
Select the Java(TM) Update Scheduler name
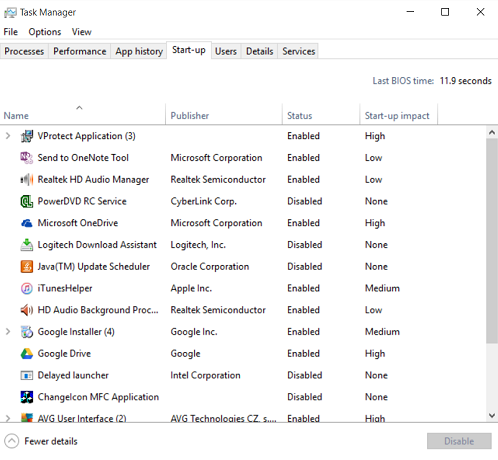point(93,267)
